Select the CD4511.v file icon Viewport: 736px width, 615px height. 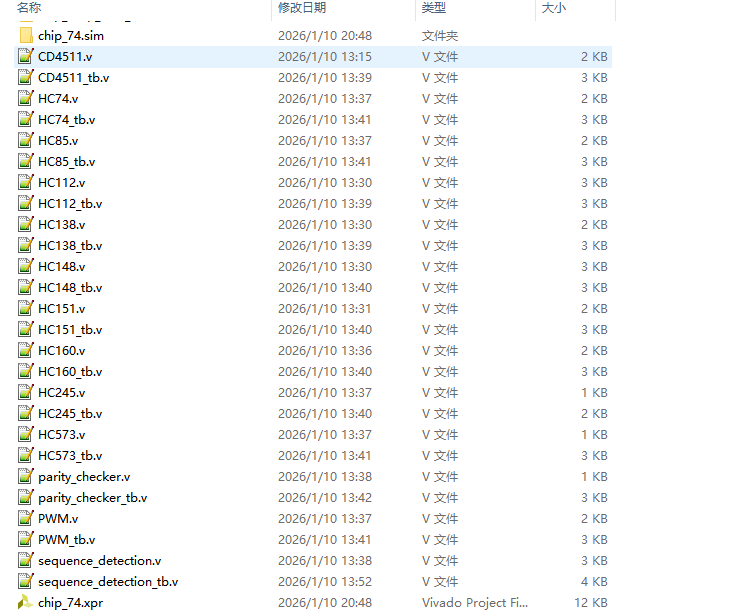click(26, 56)
